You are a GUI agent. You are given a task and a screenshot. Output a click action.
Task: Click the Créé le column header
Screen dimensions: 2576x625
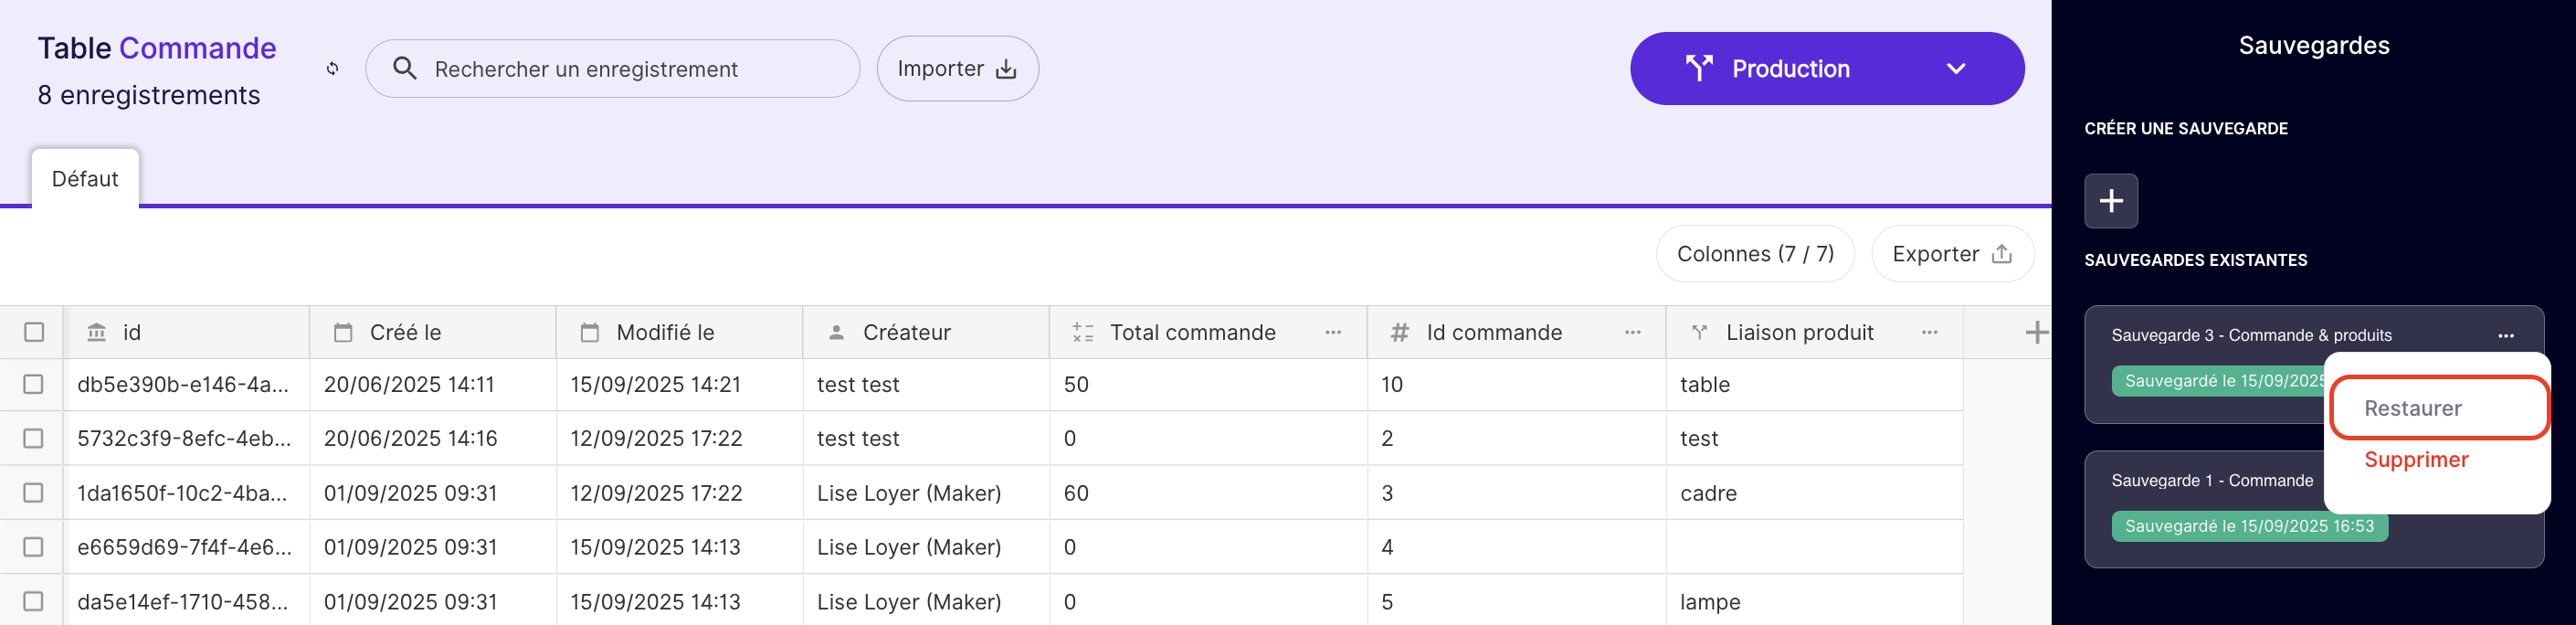[405, 333]
